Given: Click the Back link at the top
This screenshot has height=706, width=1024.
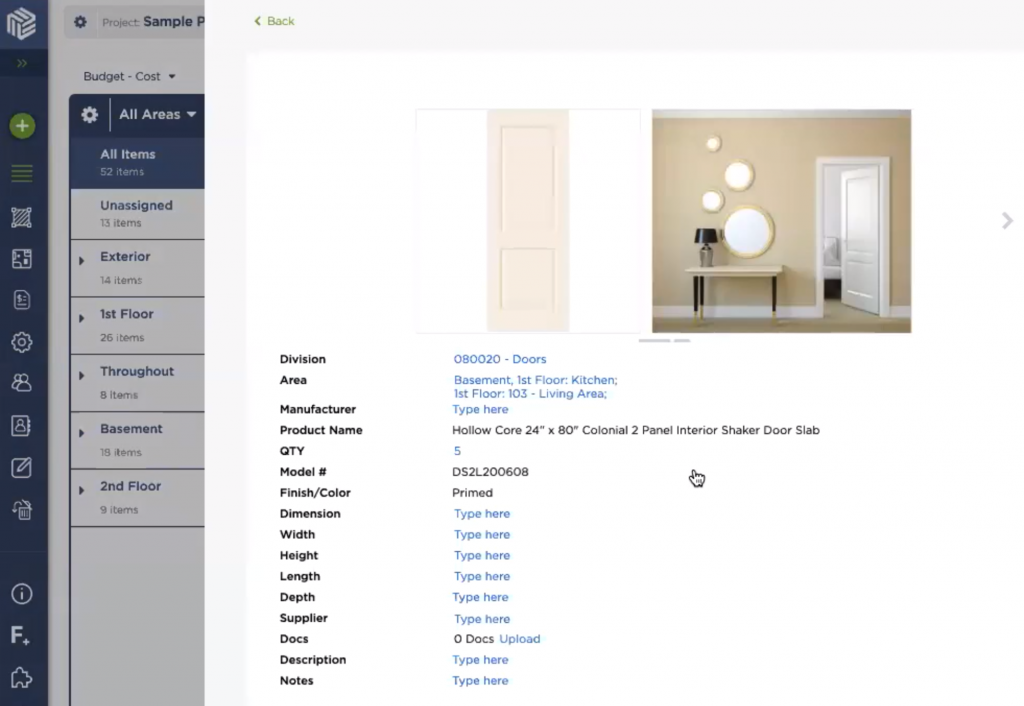Looking at the screenshot, I should tap(273, 20).
